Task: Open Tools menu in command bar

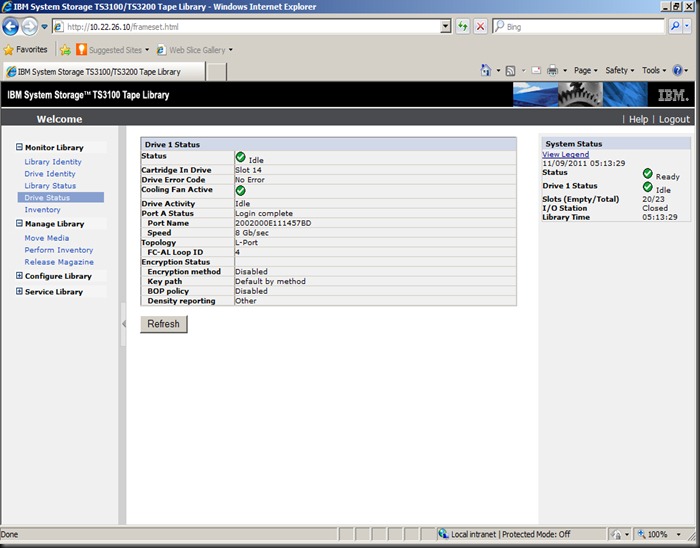Action: [654, 71]
